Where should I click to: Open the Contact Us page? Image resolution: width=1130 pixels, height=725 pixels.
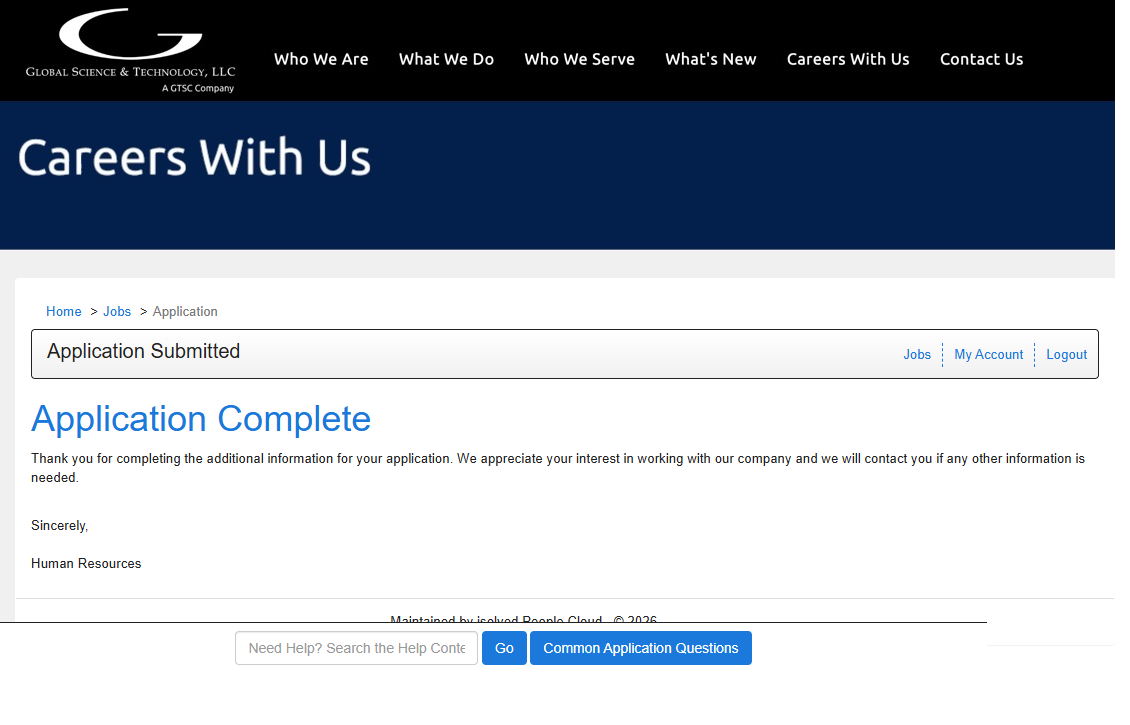tap(981, 59)
